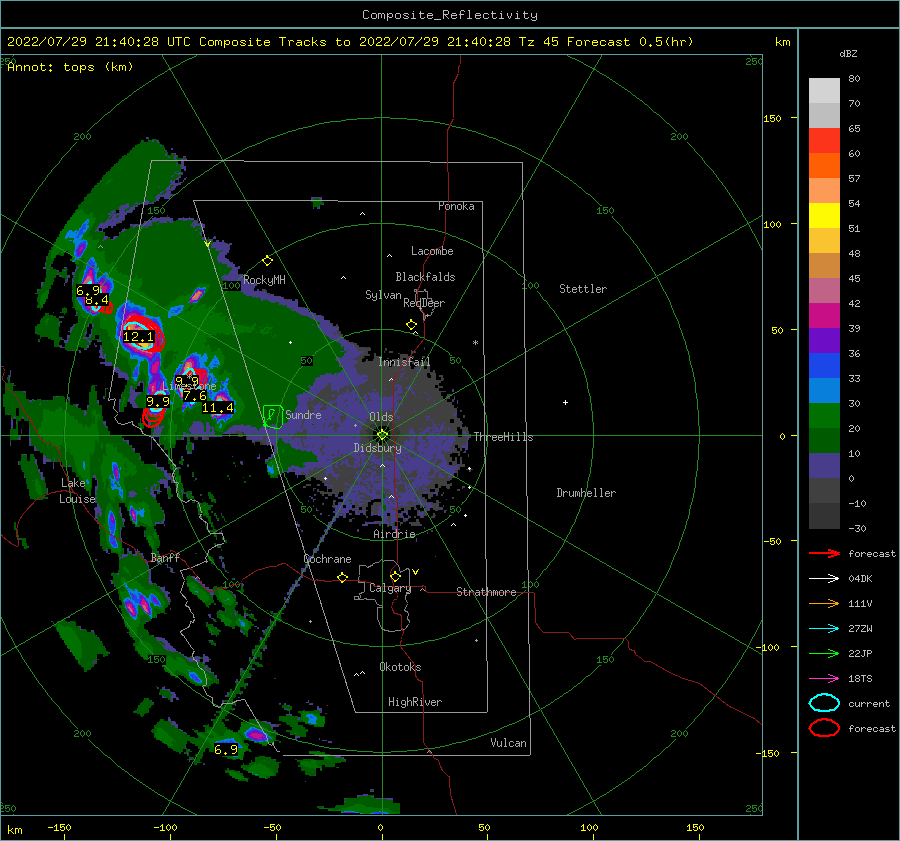Click the green Sundre storm marker icon
Screen dimensions: 900x841
pyautogui.click(x=273, y=416)
